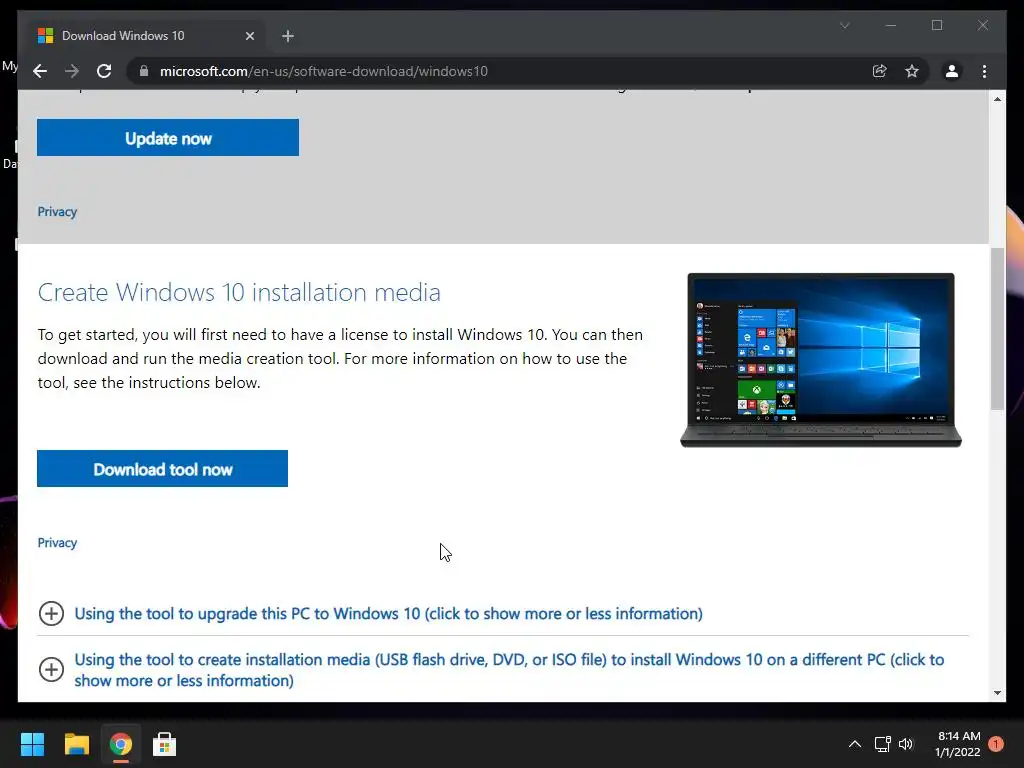Screen dimensions: 1024x768
Task: Bookmark this page with the star icon
Action: [x=912, y=71]
